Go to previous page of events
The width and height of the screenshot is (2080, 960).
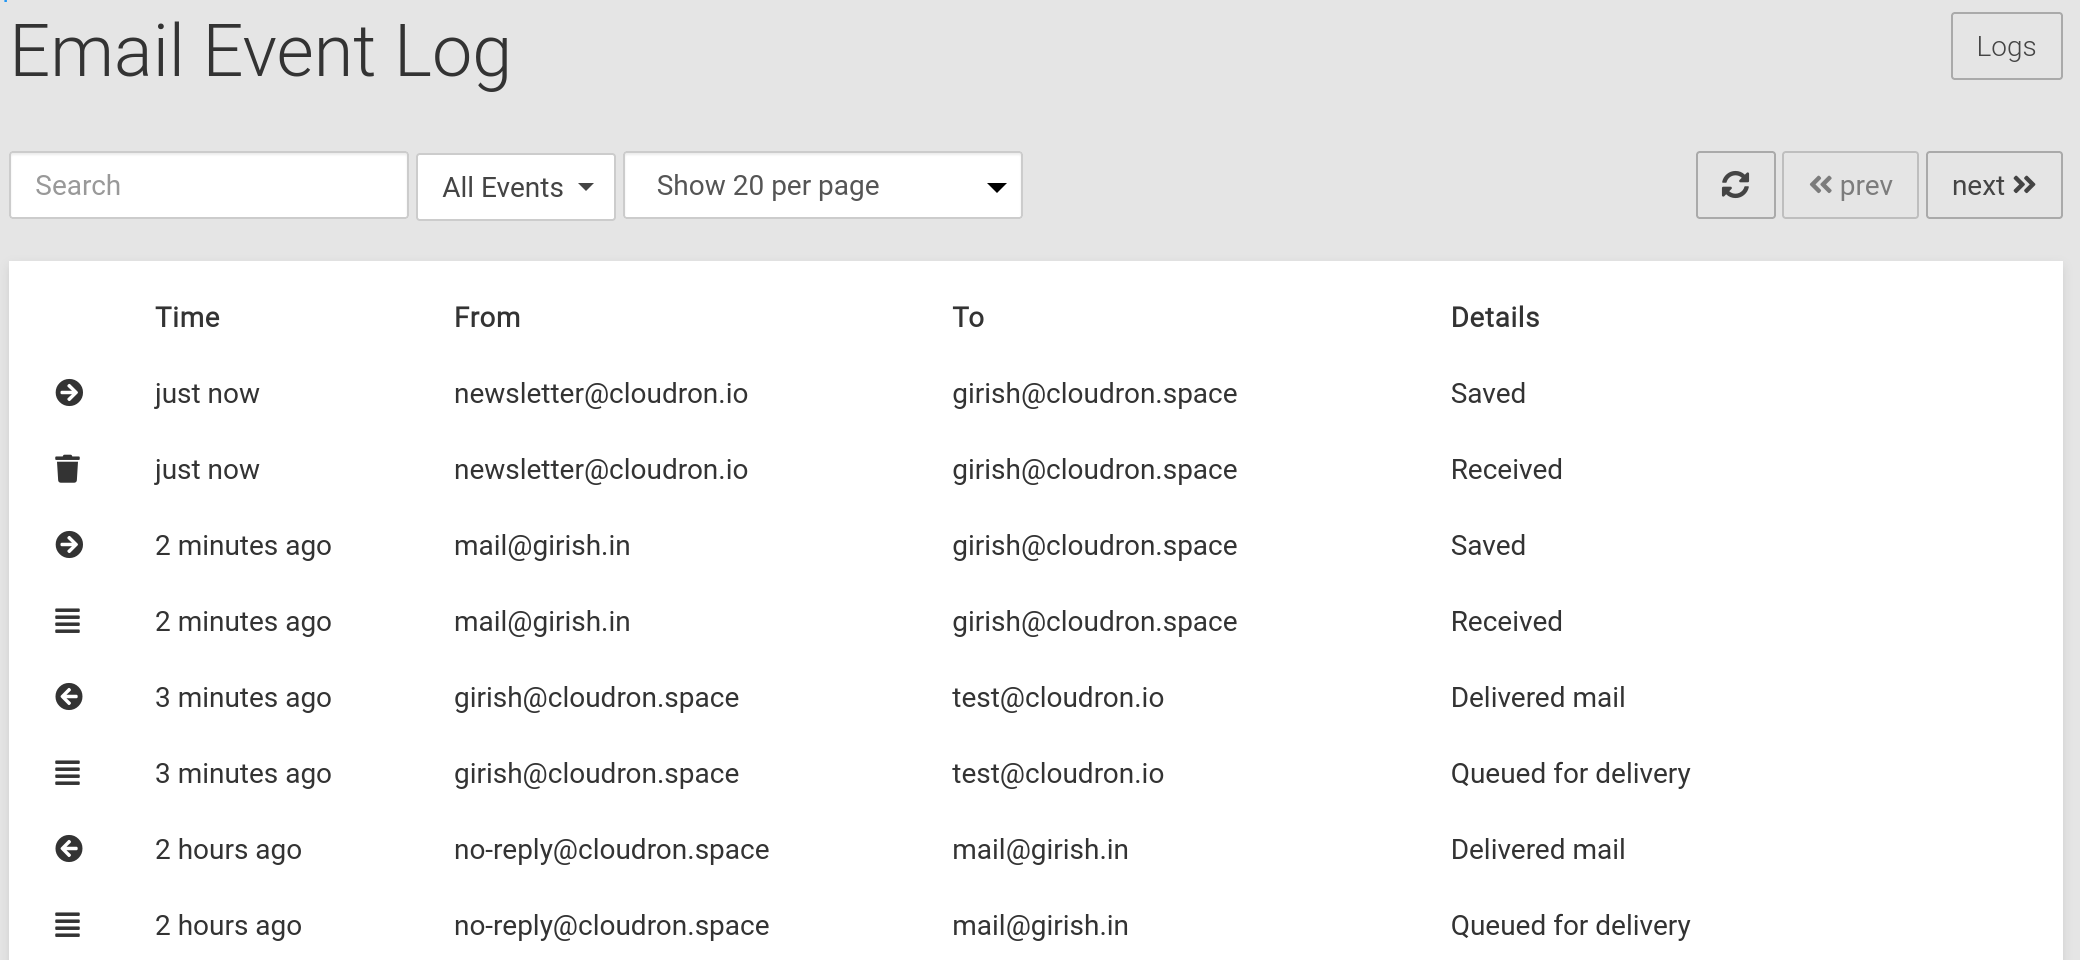click(1850, 185)
